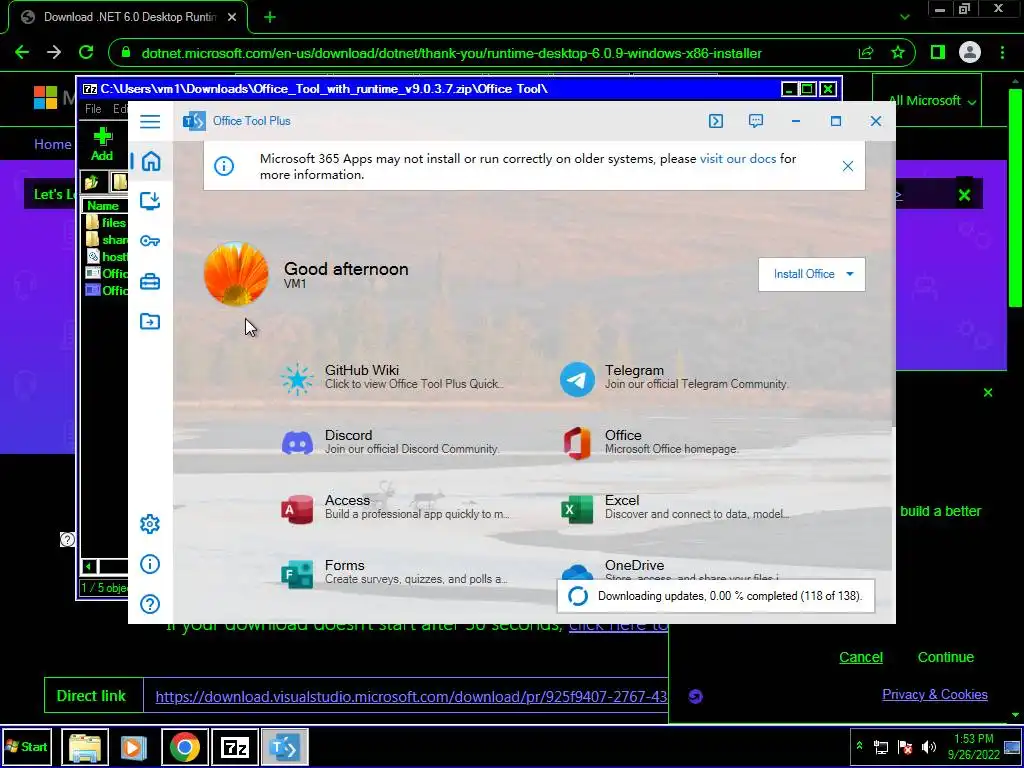
Task: Click the volume speaker tray icon
Action: pyautogui.click(x=929, y=746)
